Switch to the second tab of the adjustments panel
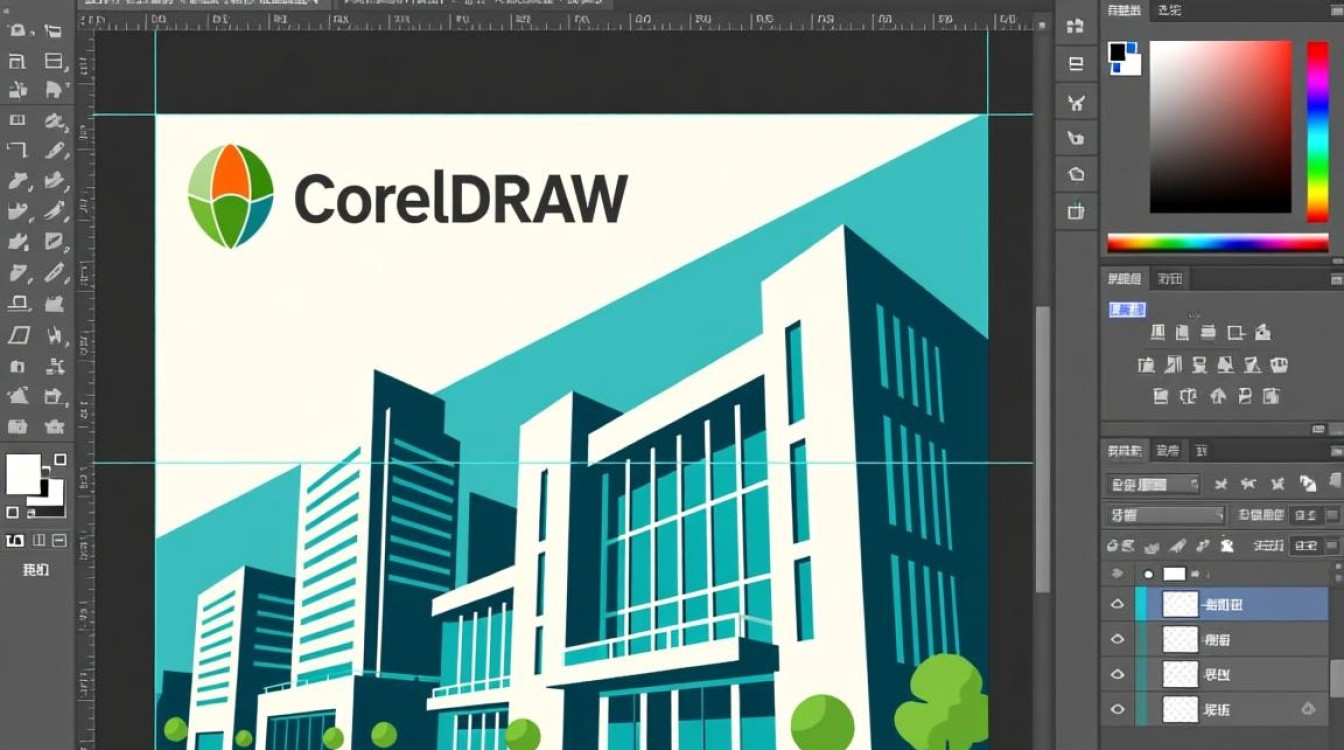The width and height of the screenshot is (1344, 750). coord(1170,279)
